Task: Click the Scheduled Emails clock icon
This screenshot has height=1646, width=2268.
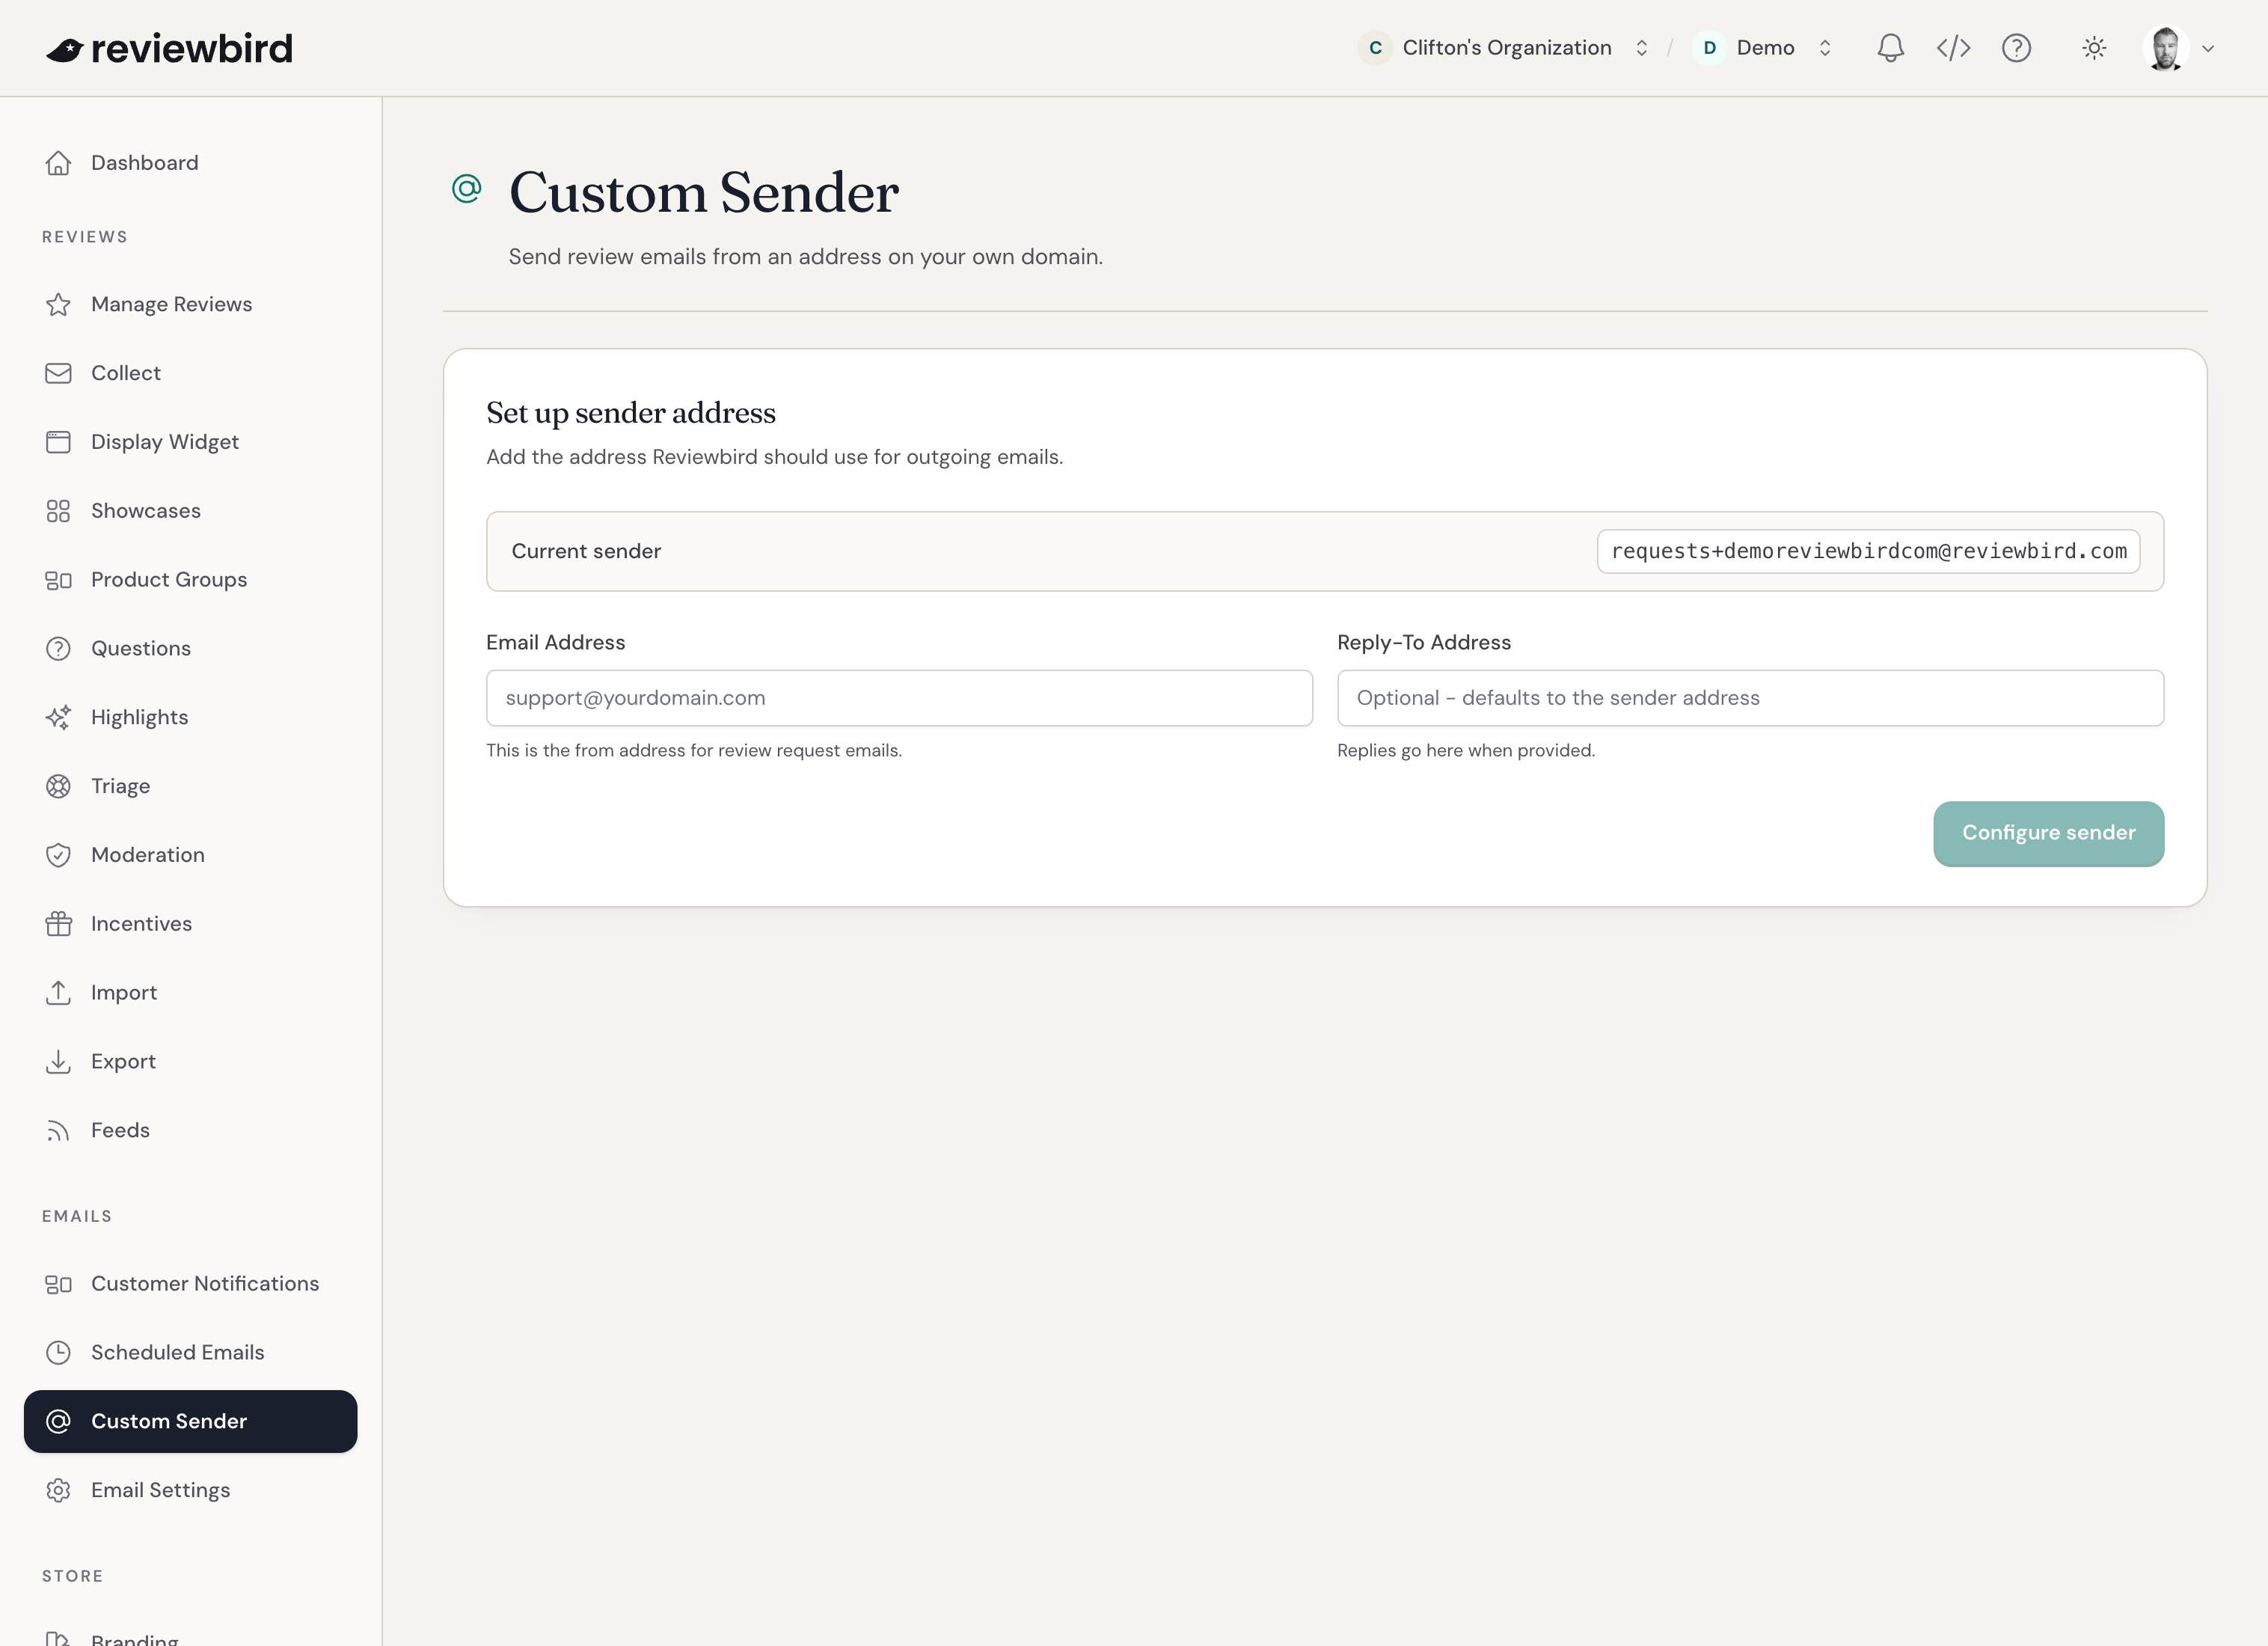Action: 58,1353
